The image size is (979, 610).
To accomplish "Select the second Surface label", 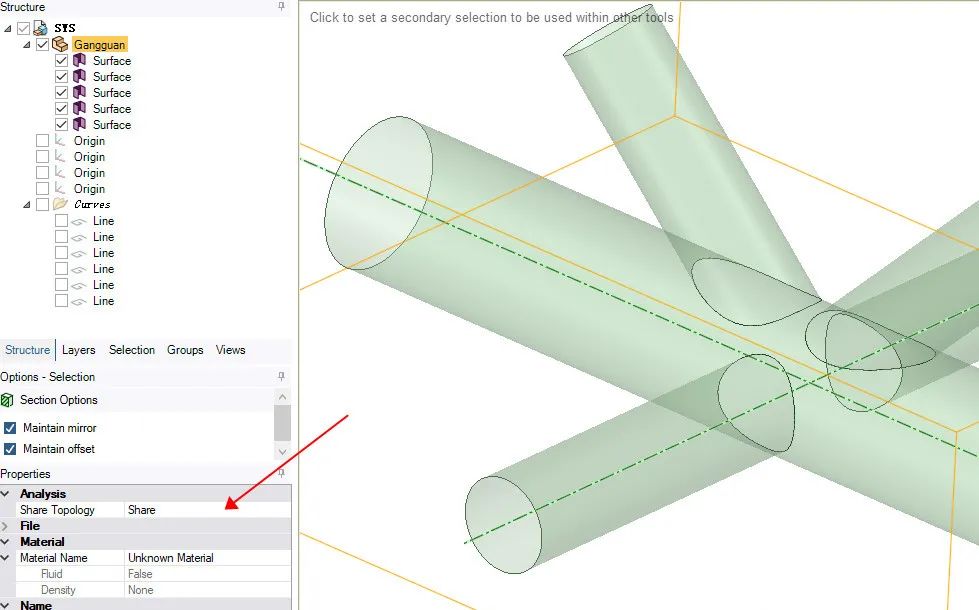I will click(112, 77).
